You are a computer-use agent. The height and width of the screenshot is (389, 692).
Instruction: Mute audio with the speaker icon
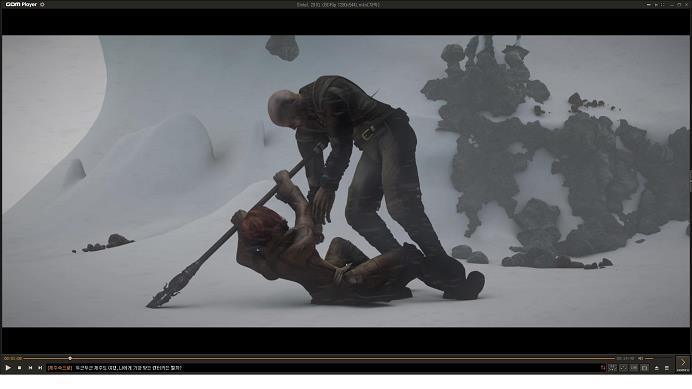tap(640, 359)
